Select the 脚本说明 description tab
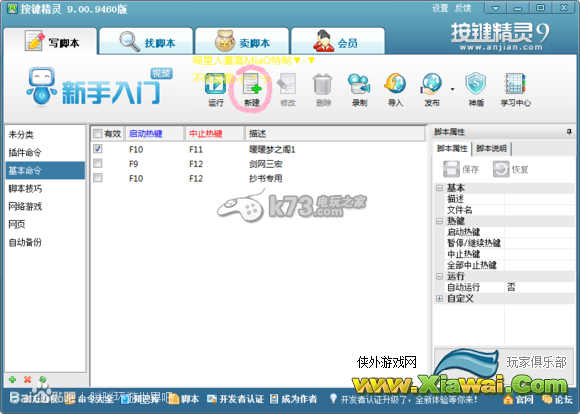The image size is (580, 414). (x=491, y=149)
